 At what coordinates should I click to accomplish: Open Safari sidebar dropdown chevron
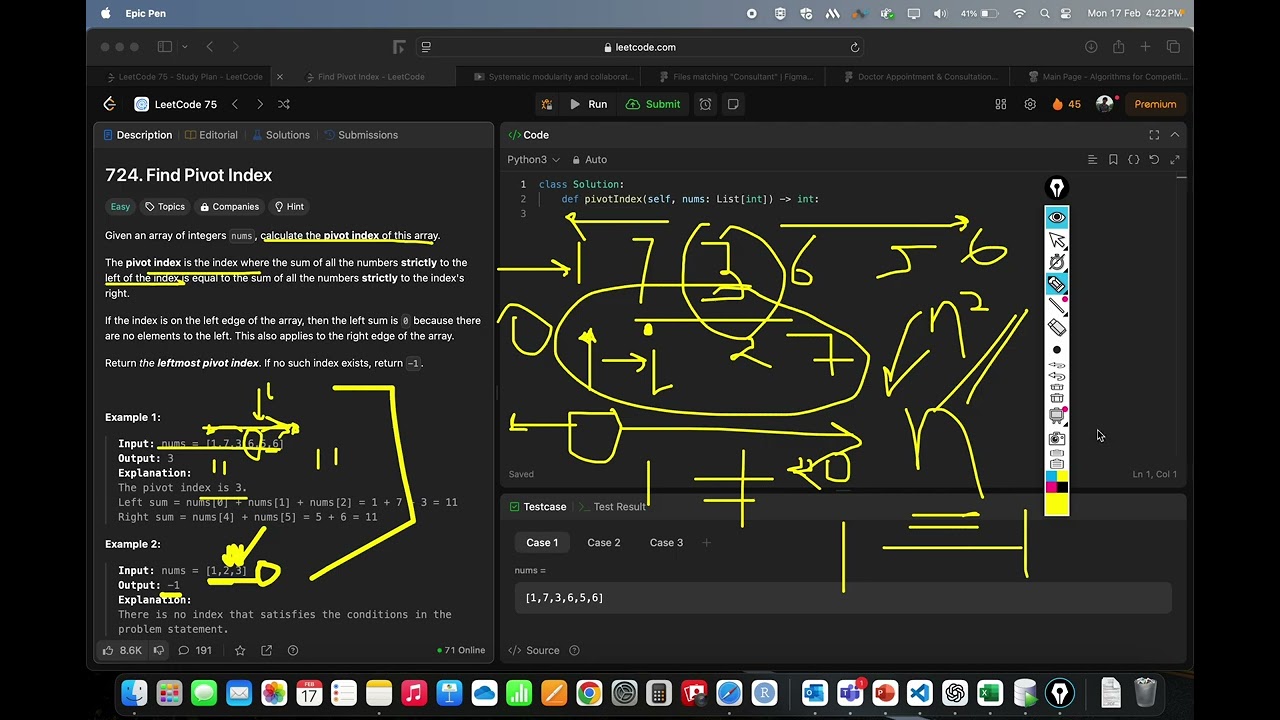[x=184, y=47]
